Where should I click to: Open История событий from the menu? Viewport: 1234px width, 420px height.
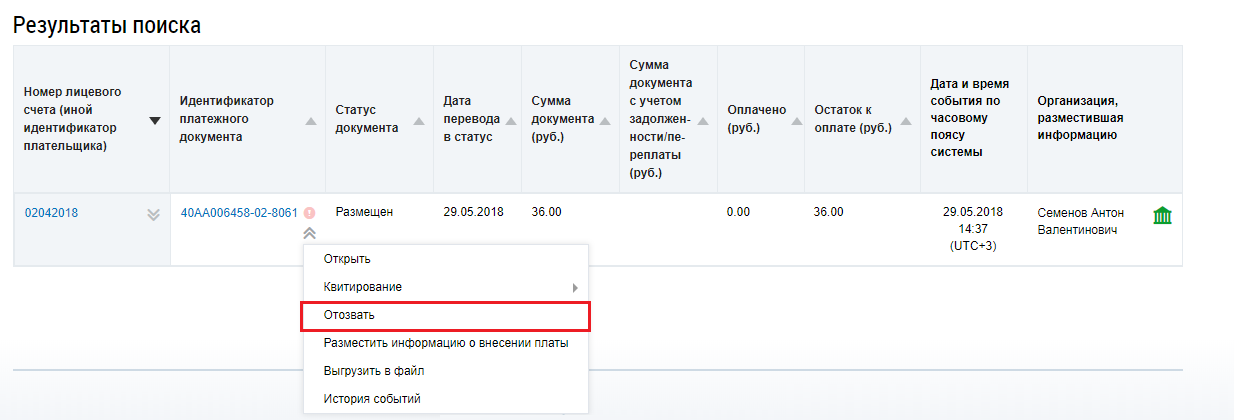[372, 399]
